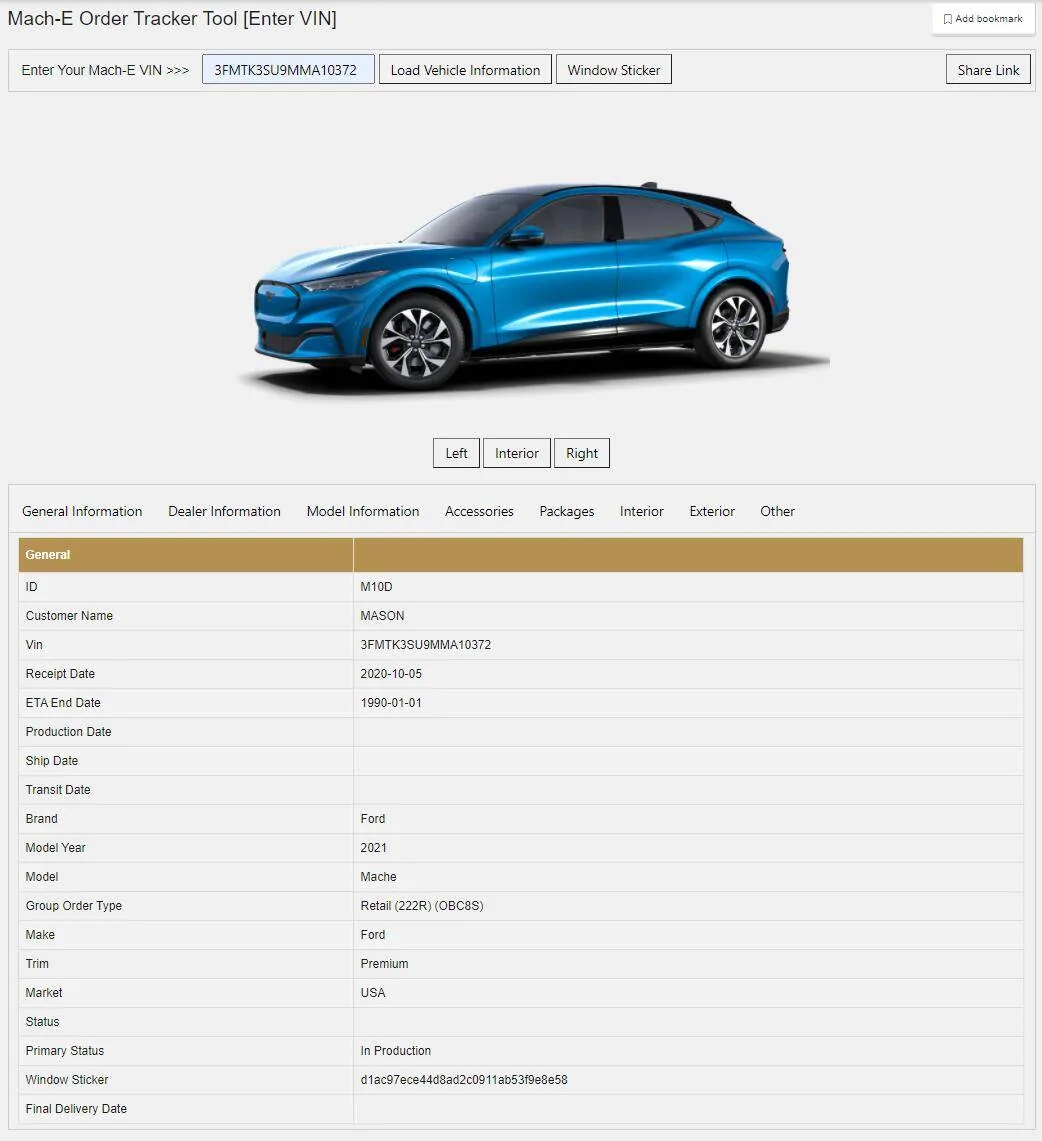The width and height of the screenshot is (1042, 1141).
Task: Click the General table header
Action: (x=48, y=554)
